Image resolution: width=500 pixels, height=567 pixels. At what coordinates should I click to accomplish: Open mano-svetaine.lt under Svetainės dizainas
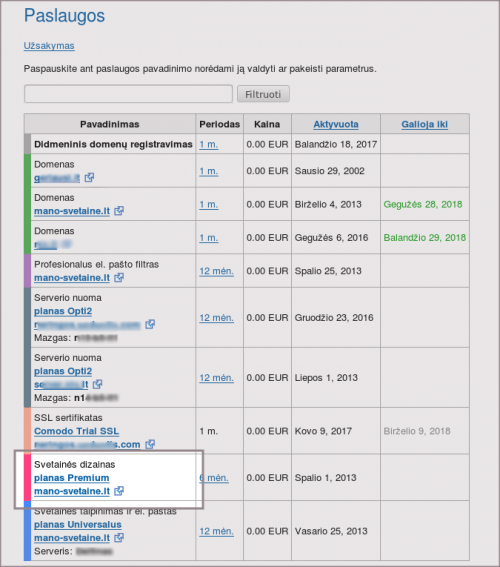tap(72, 491)
